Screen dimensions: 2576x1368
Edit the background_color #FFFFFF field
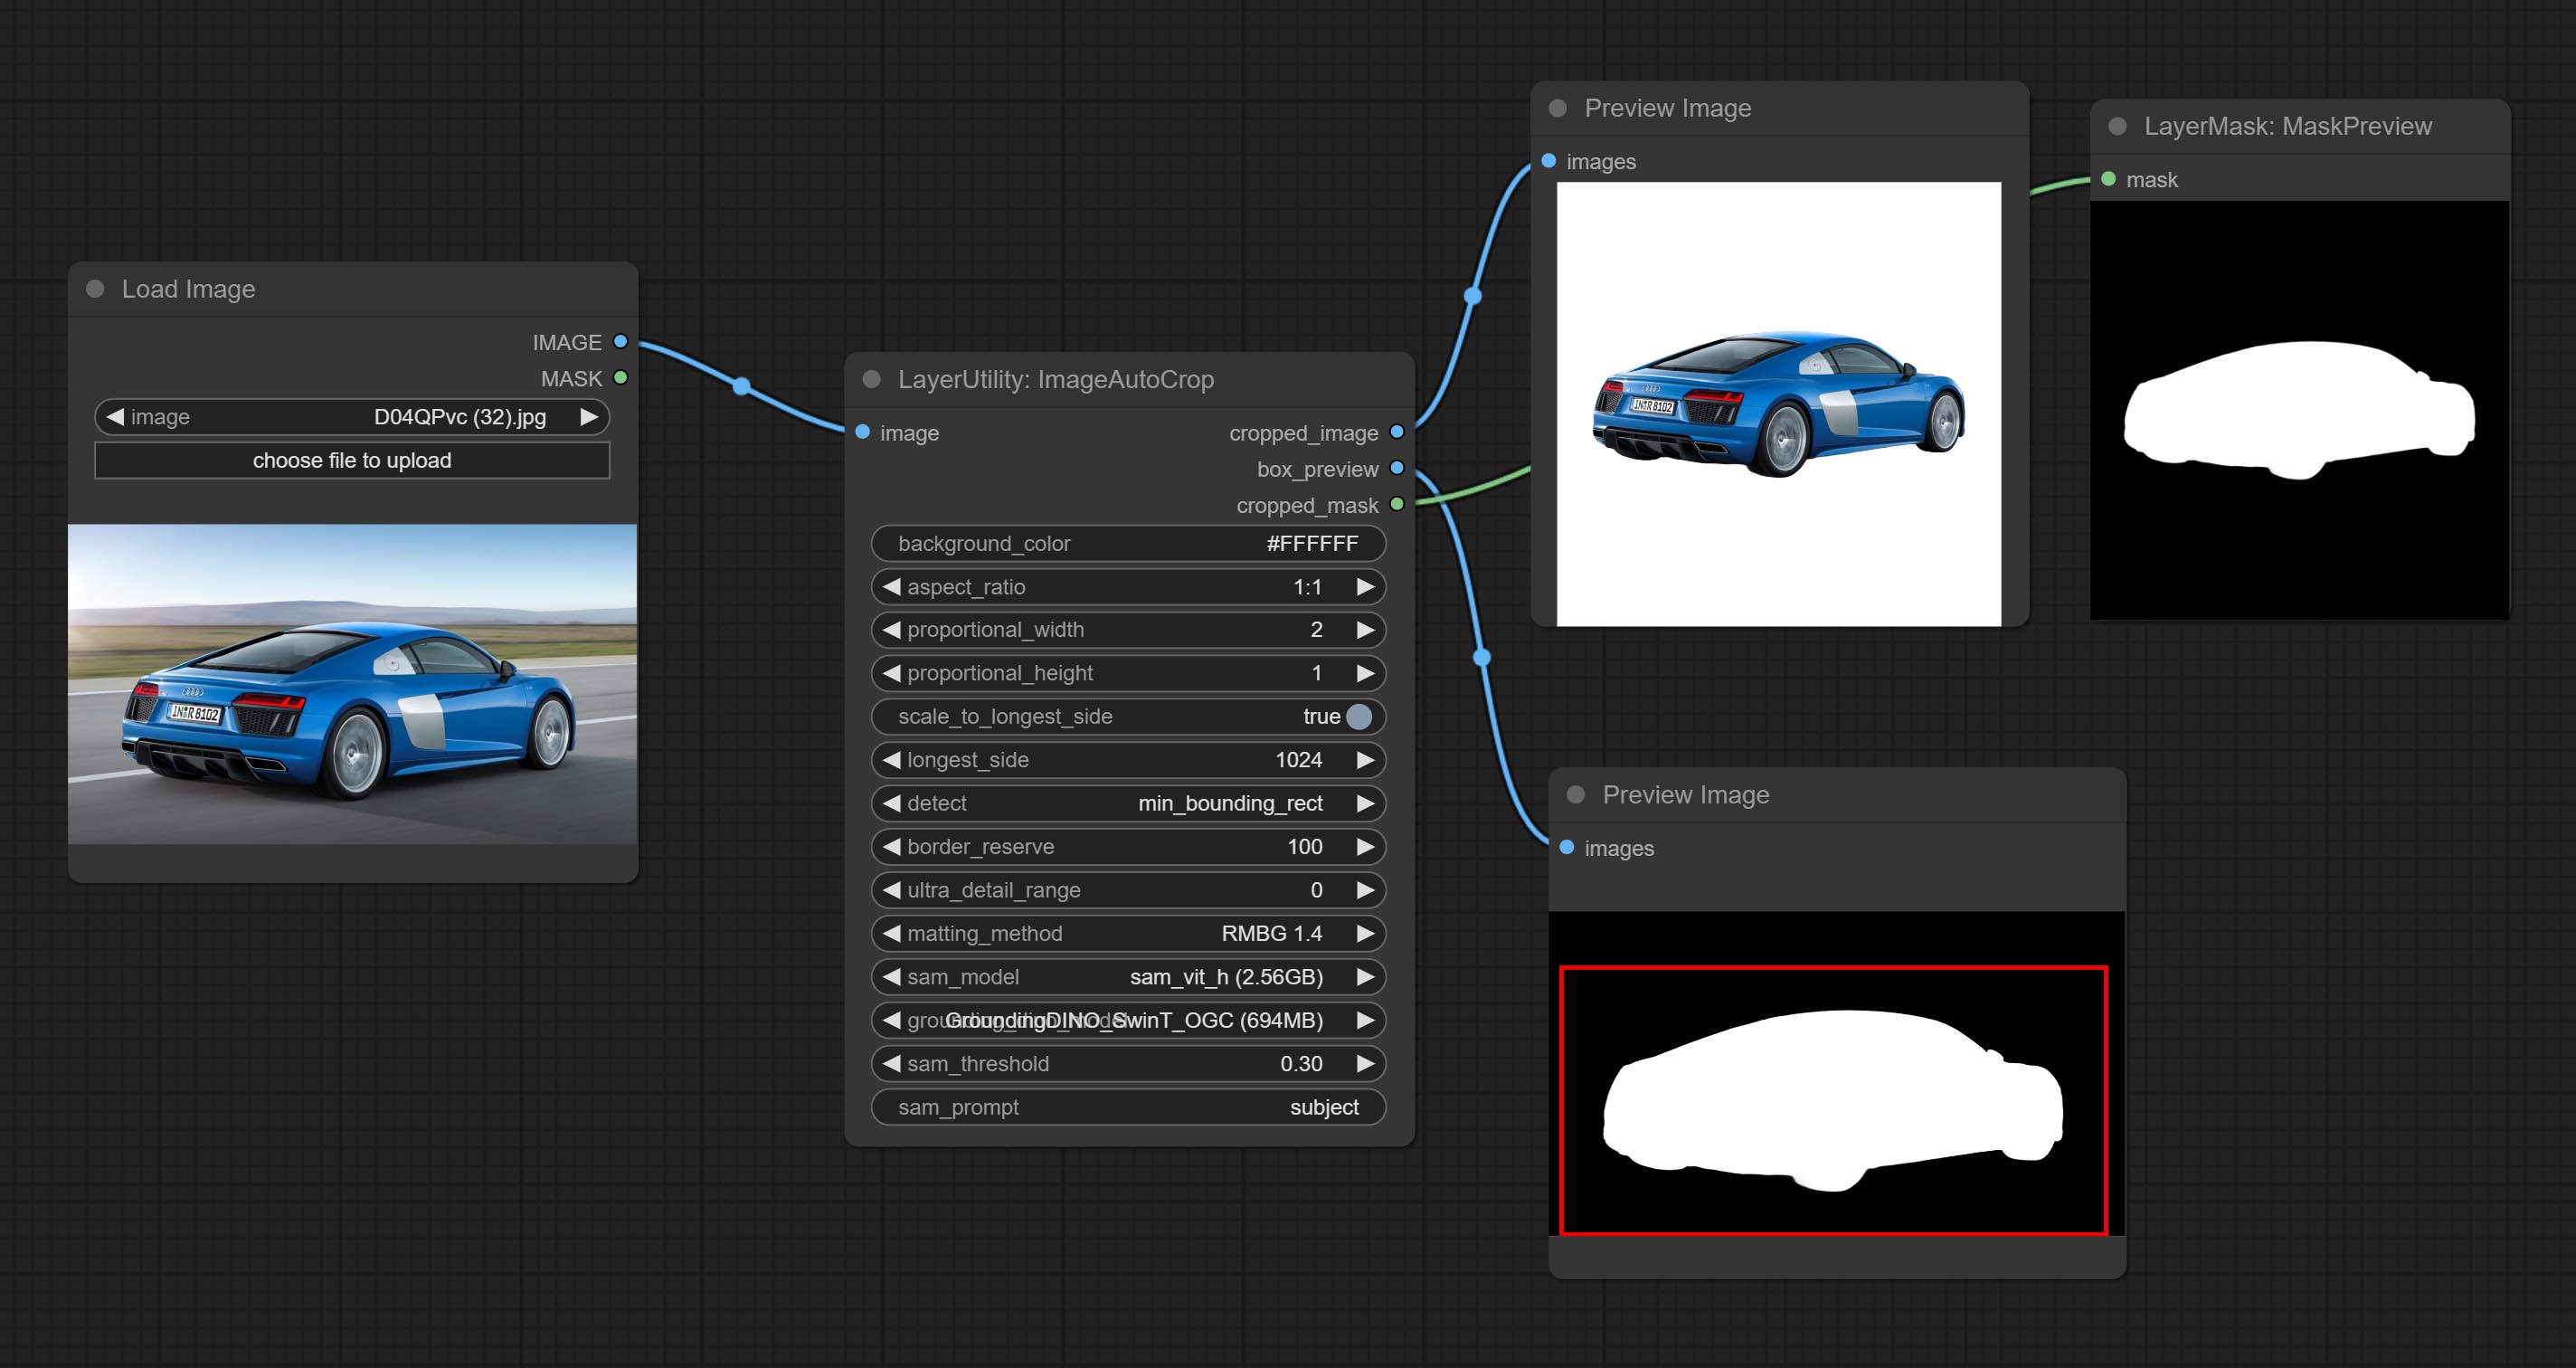coord(1127,543)
